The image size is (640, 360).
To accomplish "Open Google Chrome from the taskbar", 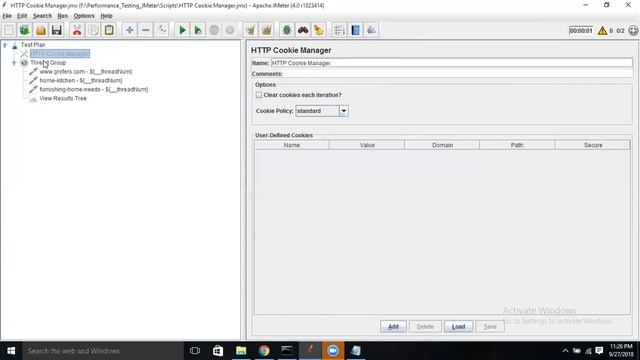I will (x=264, y=351).
